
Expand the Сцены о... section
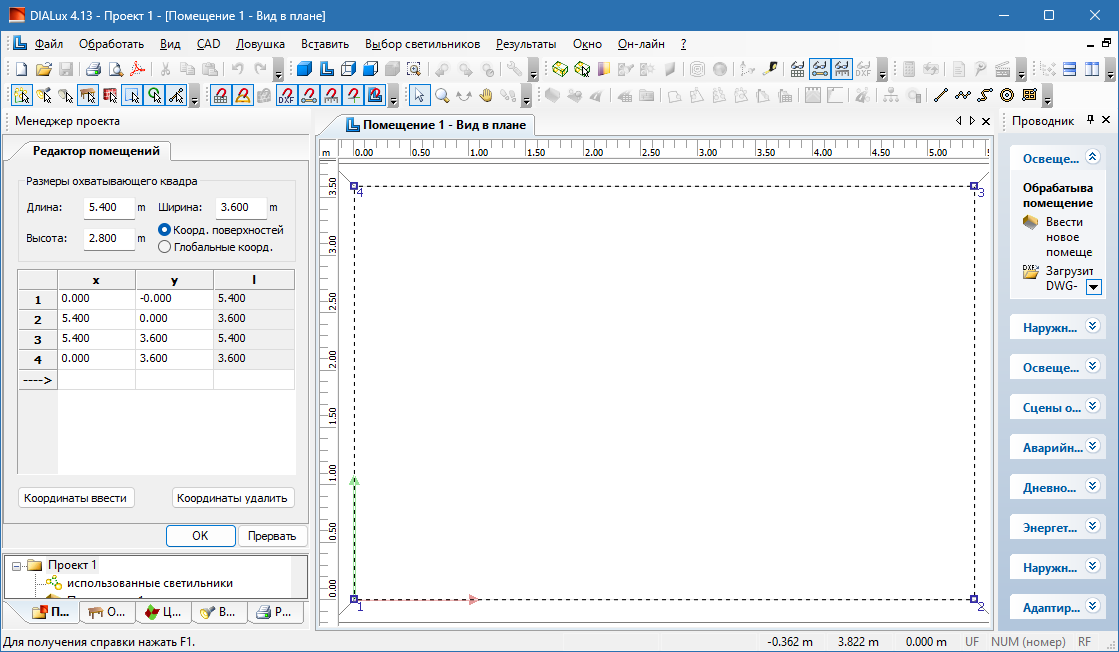(x=1093, y=406)
